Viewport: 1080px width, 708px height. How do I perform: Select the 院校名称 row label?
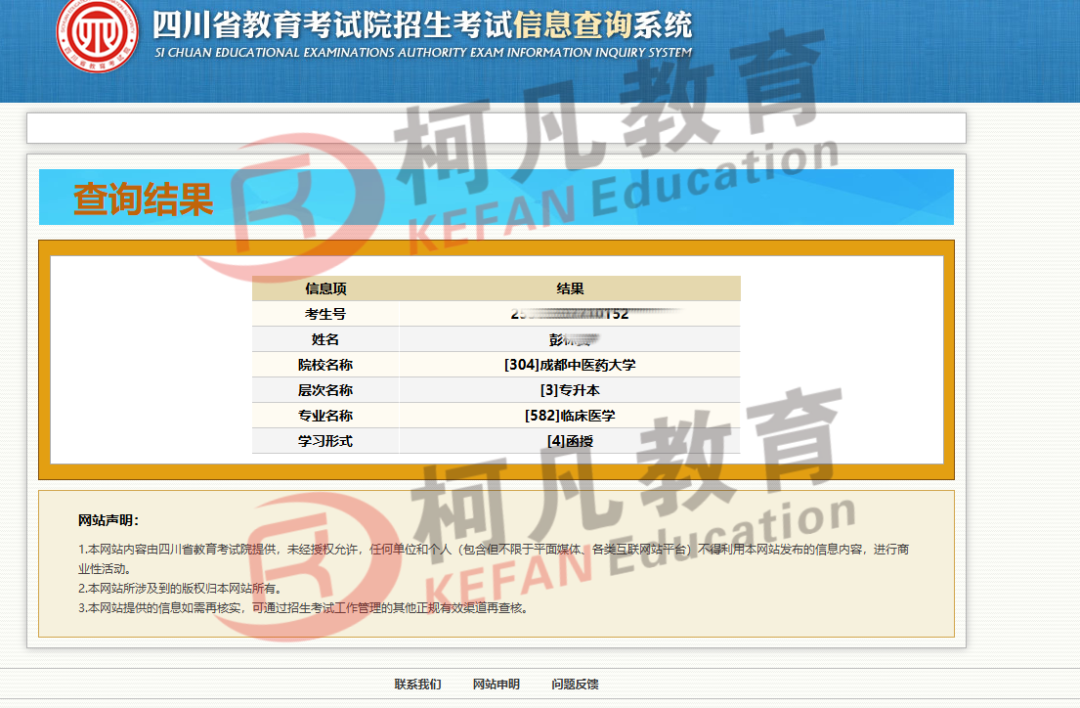325,365
